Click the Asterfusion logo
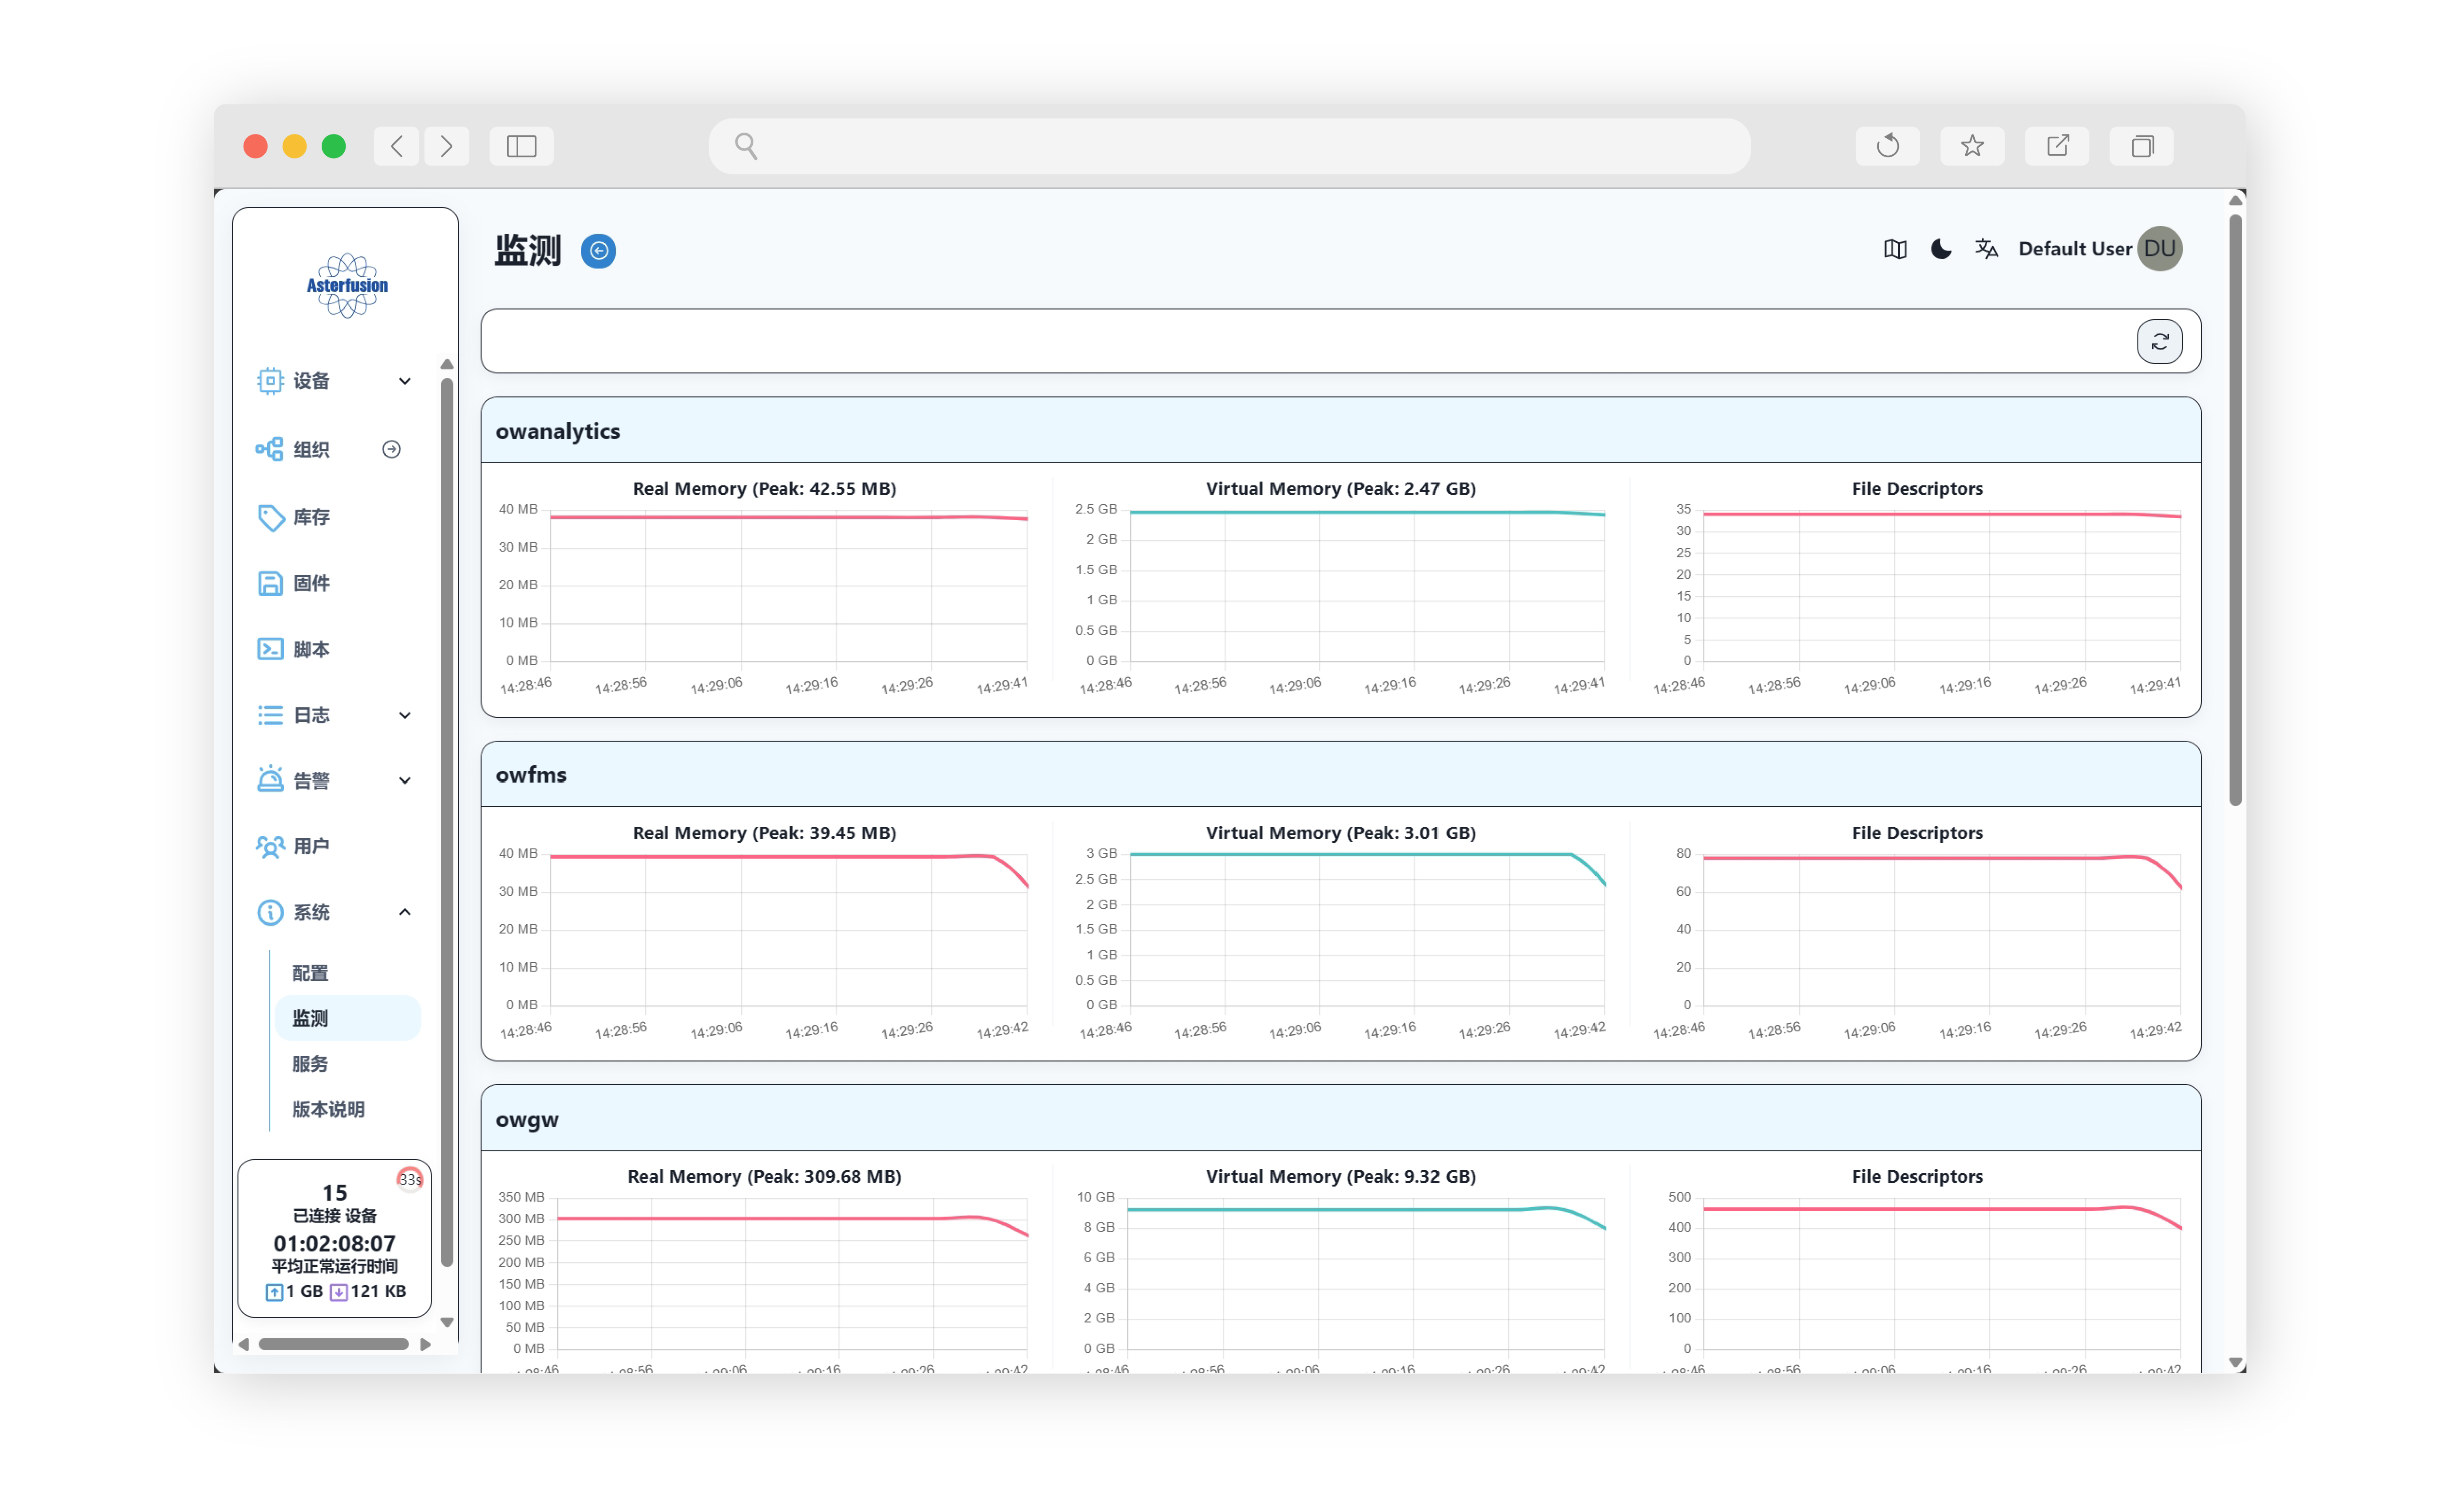Screen dimensions: 2460x1512 click(346, 285)
